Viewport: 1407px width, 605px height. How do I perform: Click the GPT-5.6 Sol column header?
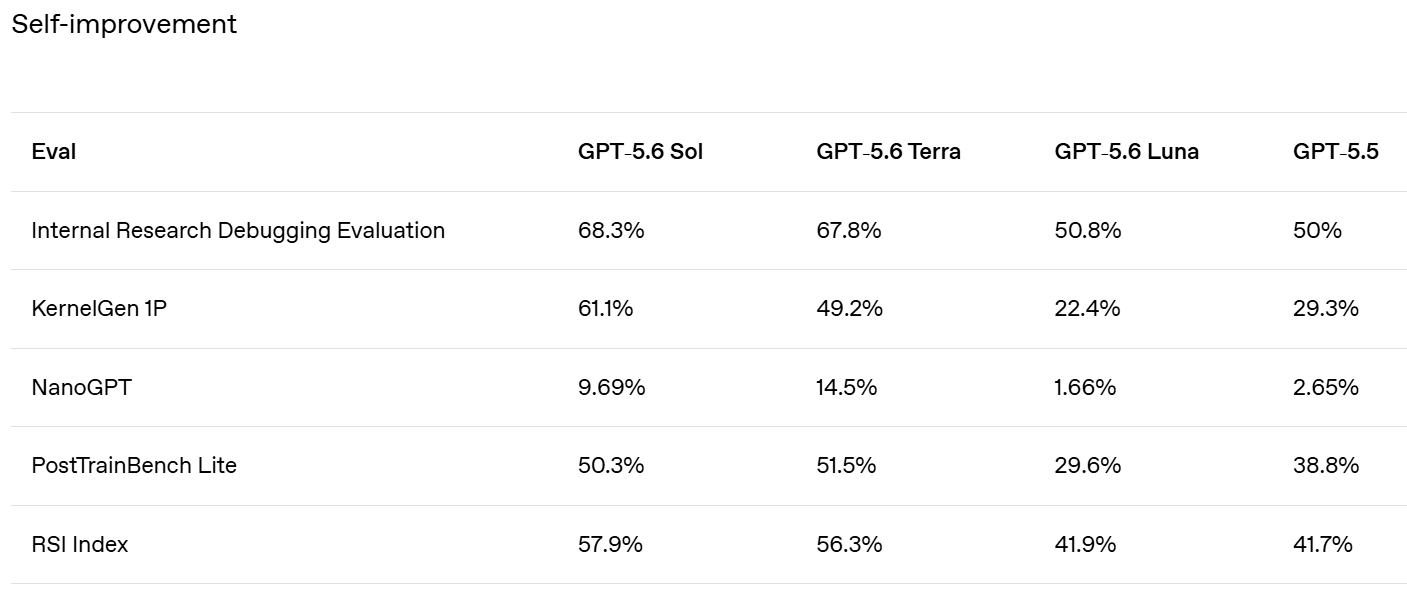pyautogui.click(x=640, y=152)
